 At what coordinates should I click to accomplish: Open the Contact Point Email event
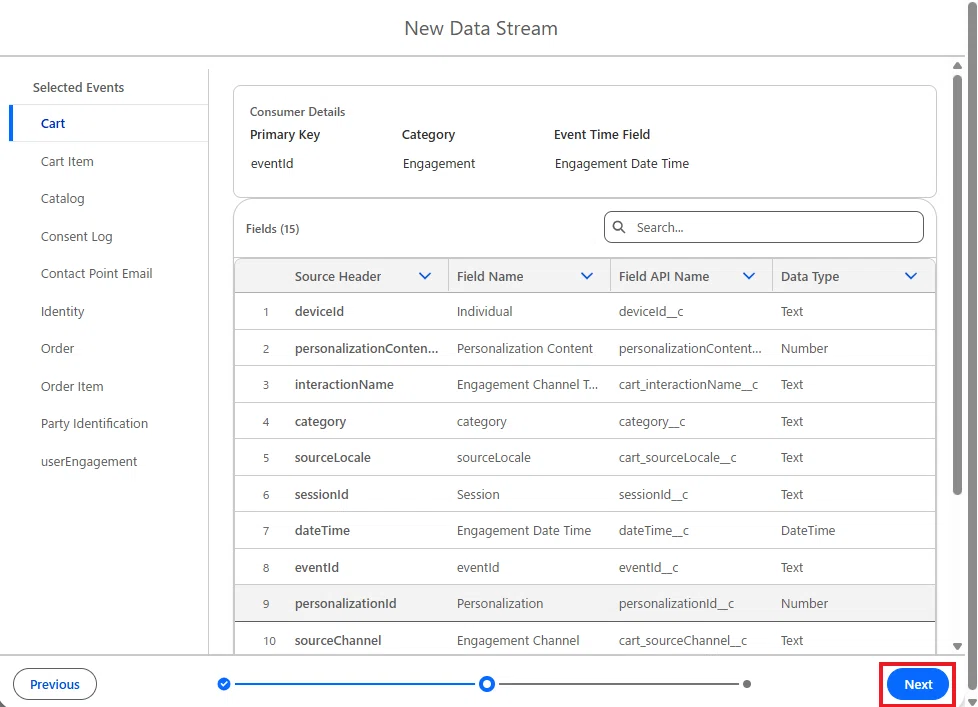97,274
